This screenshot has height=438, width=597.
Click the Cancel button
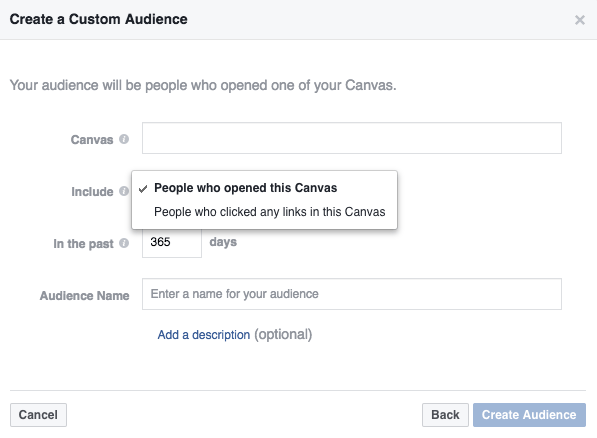[38, 415]
